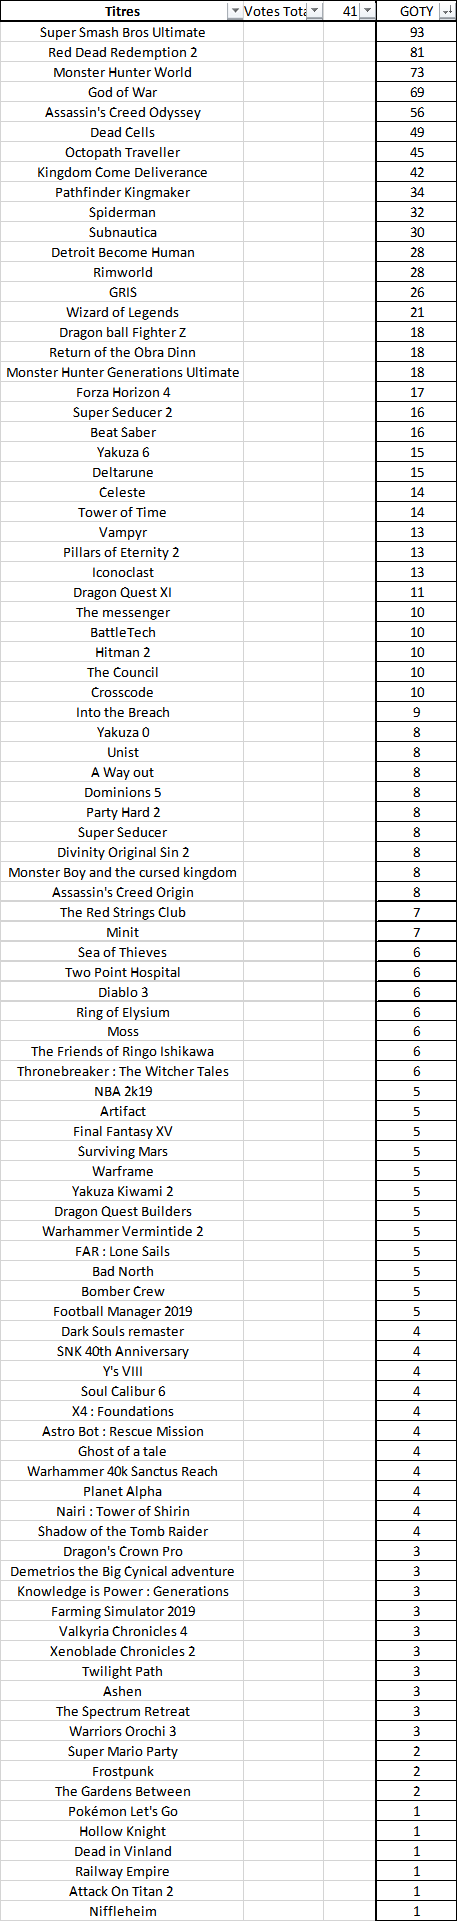Click the Shadow of the Tomb Raider cell
The width and height of the screenshot is (458, 1922).
coord(122,1531)
